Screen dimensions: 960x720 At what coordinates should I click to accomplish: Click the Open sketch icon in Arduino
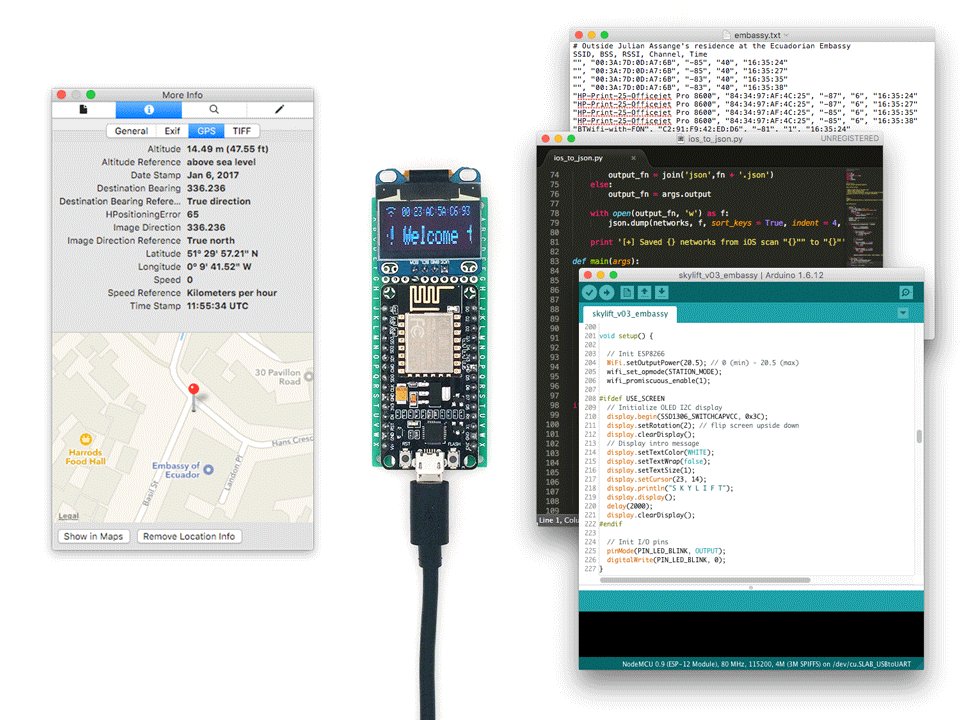(x=644, y=293)
